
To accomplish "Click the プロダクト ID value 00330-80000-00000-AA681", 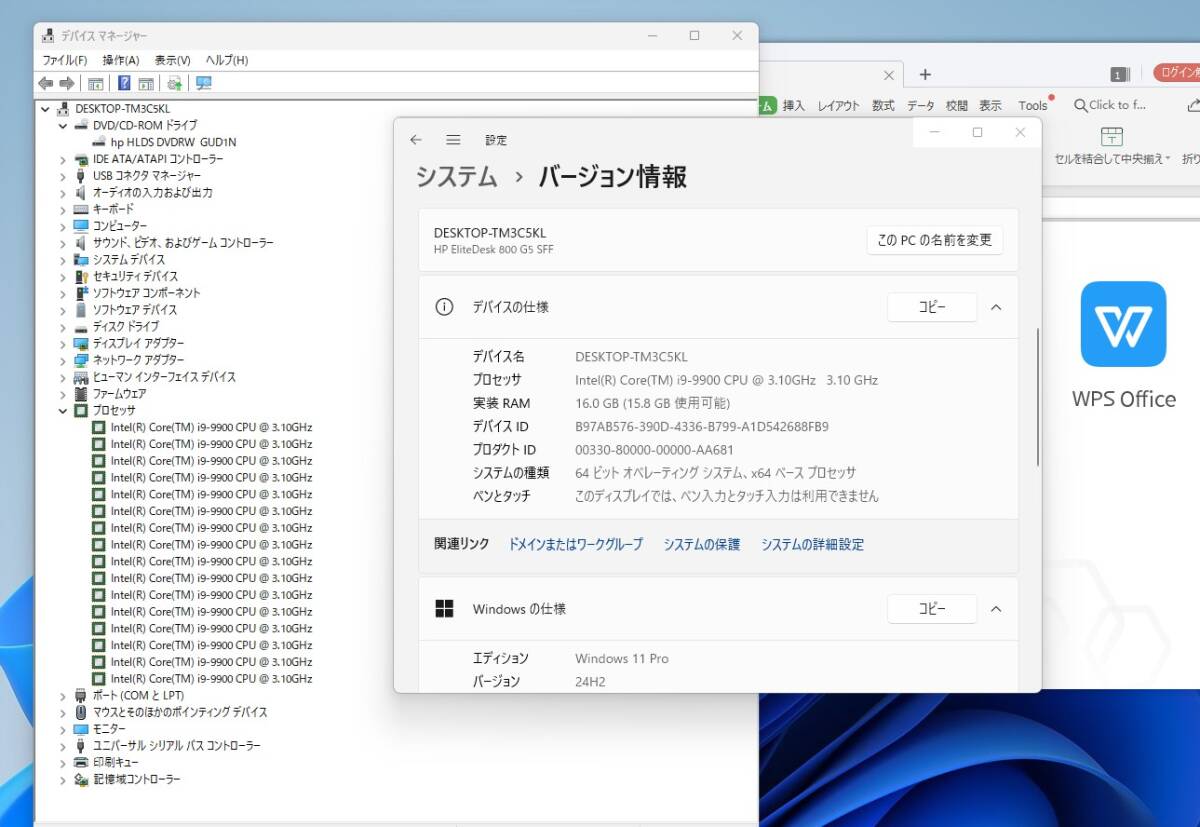I will 655,450.
